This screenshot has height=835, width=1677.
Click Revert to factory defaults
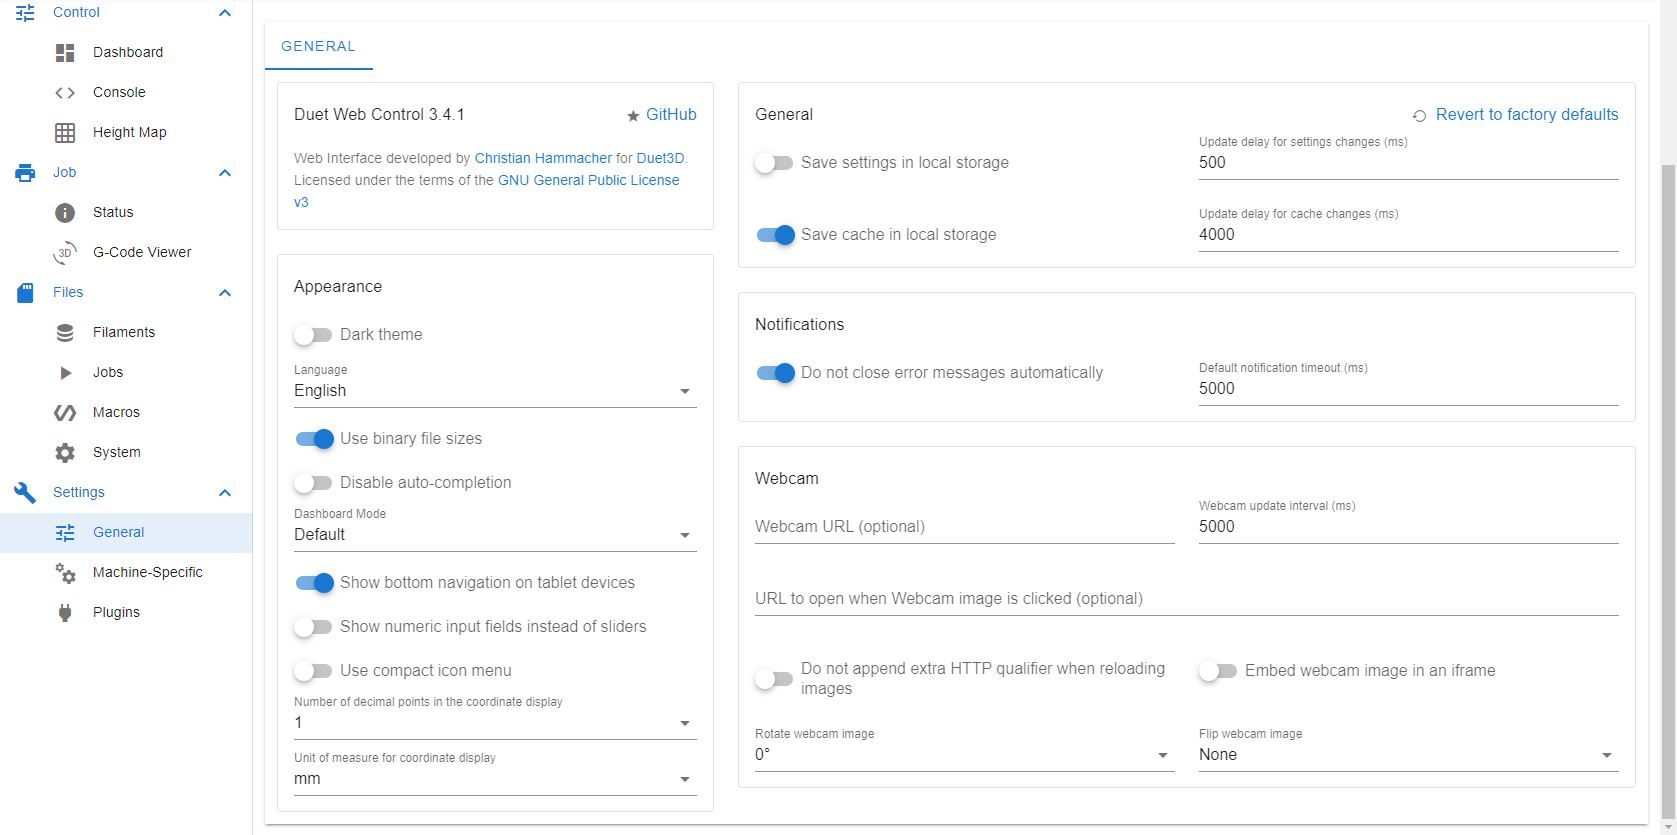click(x=1526, y=114)
